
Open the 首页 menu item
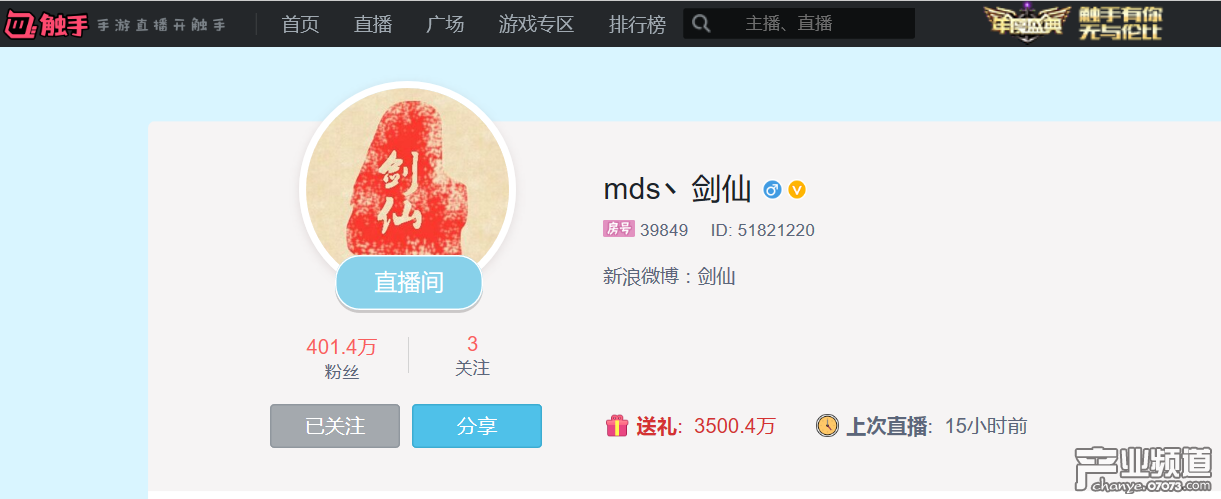(x=301, y=24)
